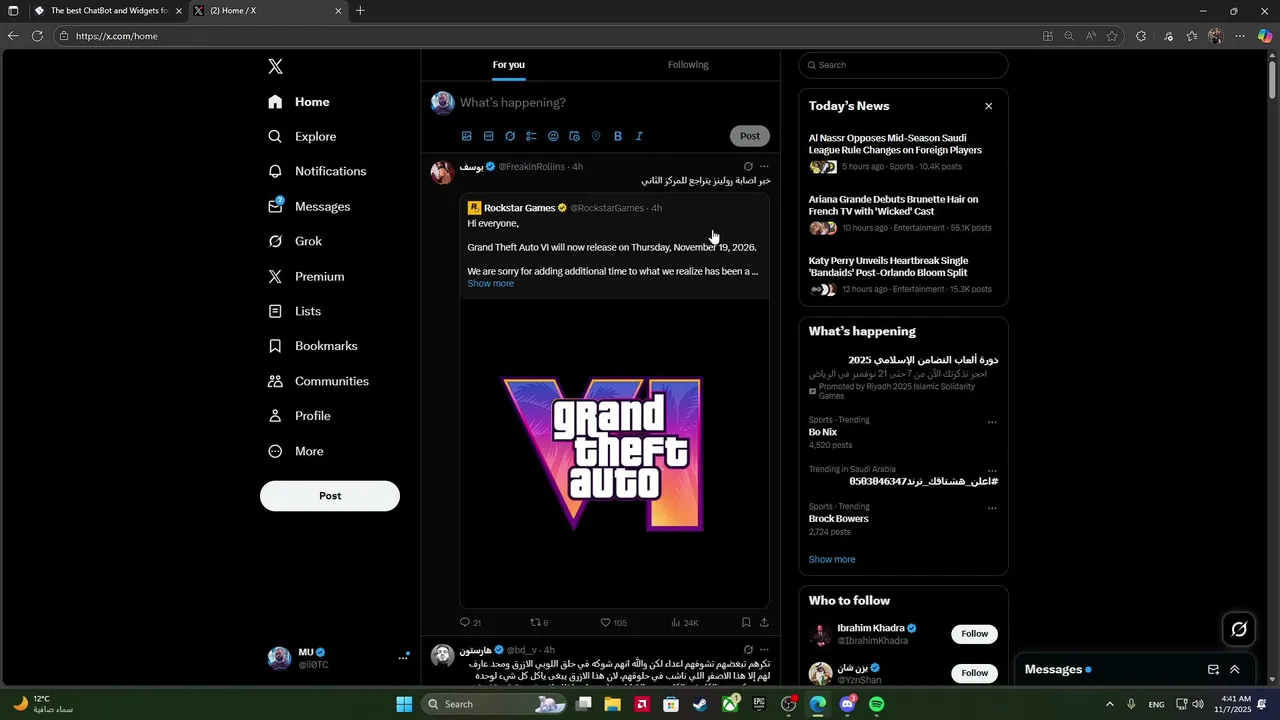Open more options on FreakinRollins post

(764, 167)
